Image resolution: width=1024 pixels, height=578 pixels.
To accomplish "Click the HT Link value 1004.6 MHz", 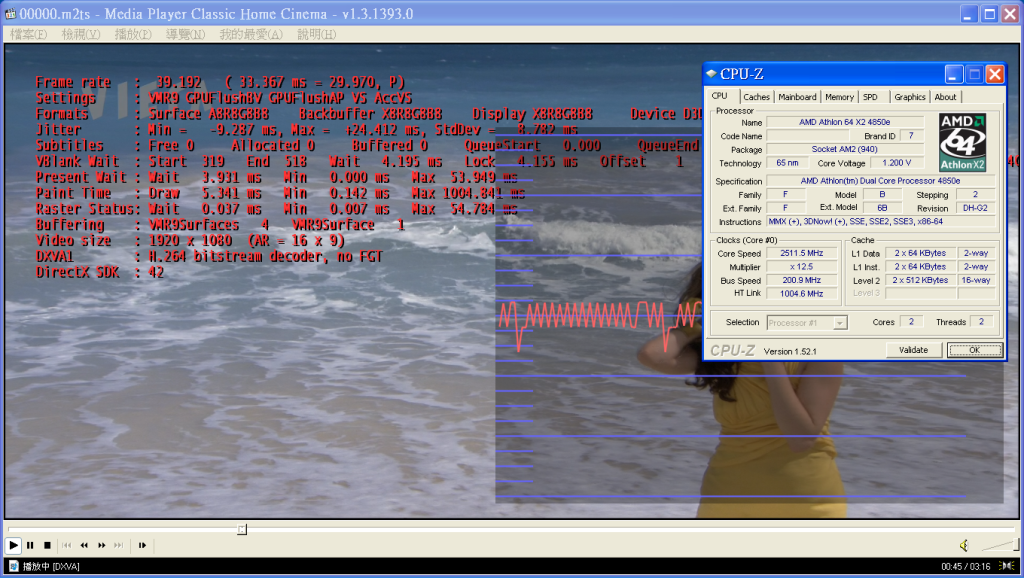I will coord(801,294).
